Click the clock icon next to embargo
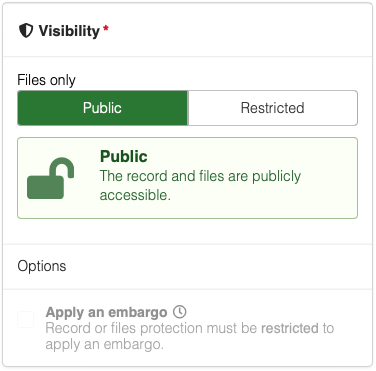The image size is (376, 371). 180,312
